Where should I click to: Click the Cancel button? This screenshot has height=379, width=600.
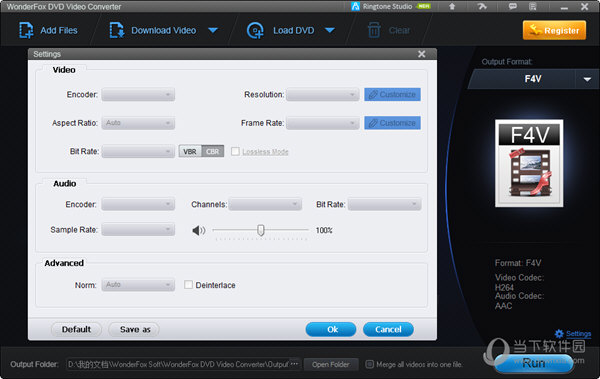tap(388, 329)
